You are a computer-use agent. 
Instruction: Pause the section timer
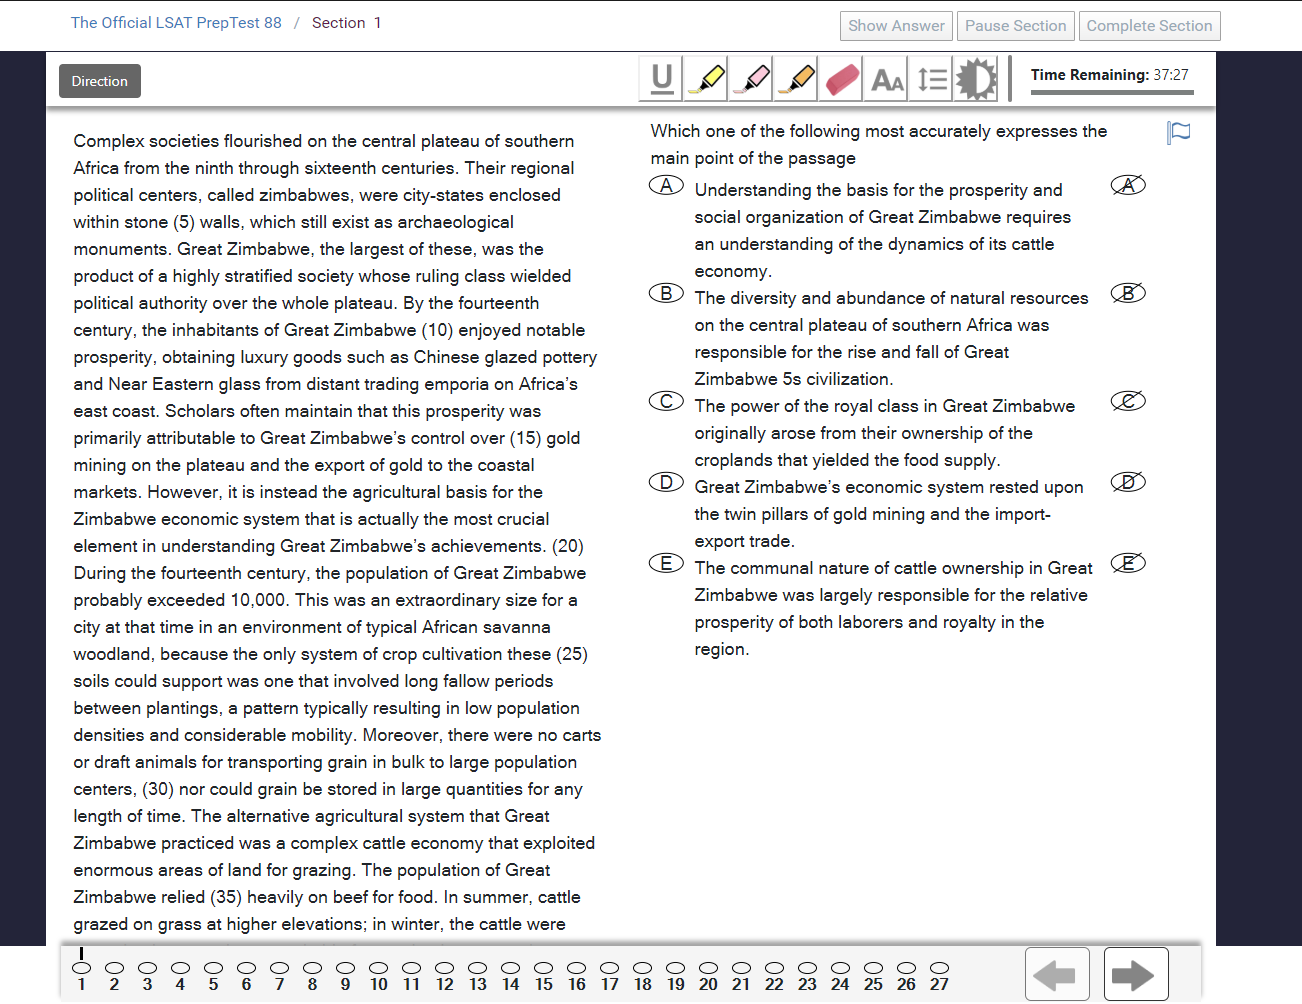click(1015, 26)
